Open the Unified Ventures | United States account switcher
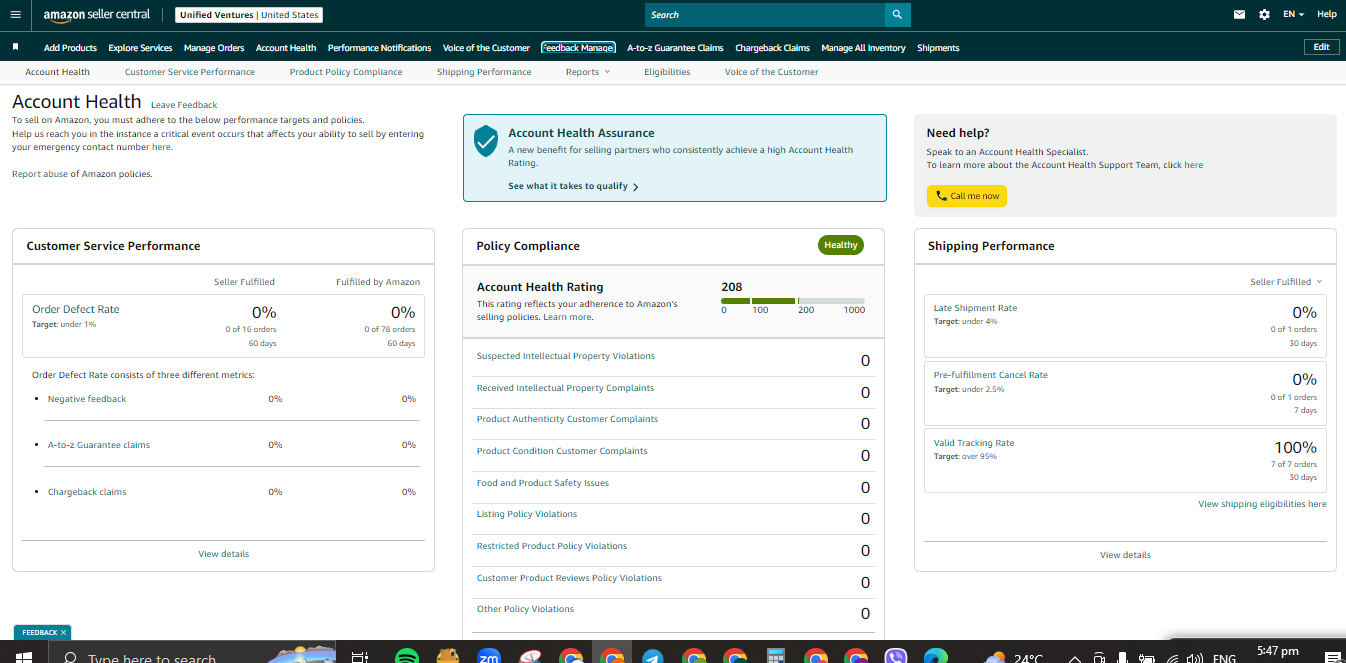1346x663 pixels. [x=249, y=15]
